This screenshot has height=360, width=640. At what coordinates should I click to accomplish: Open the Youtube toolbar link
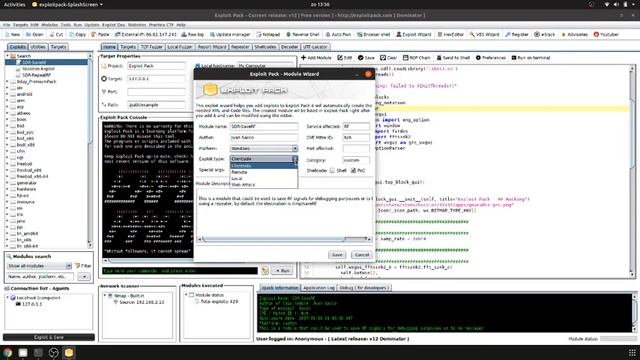click(x=606, y=35)
